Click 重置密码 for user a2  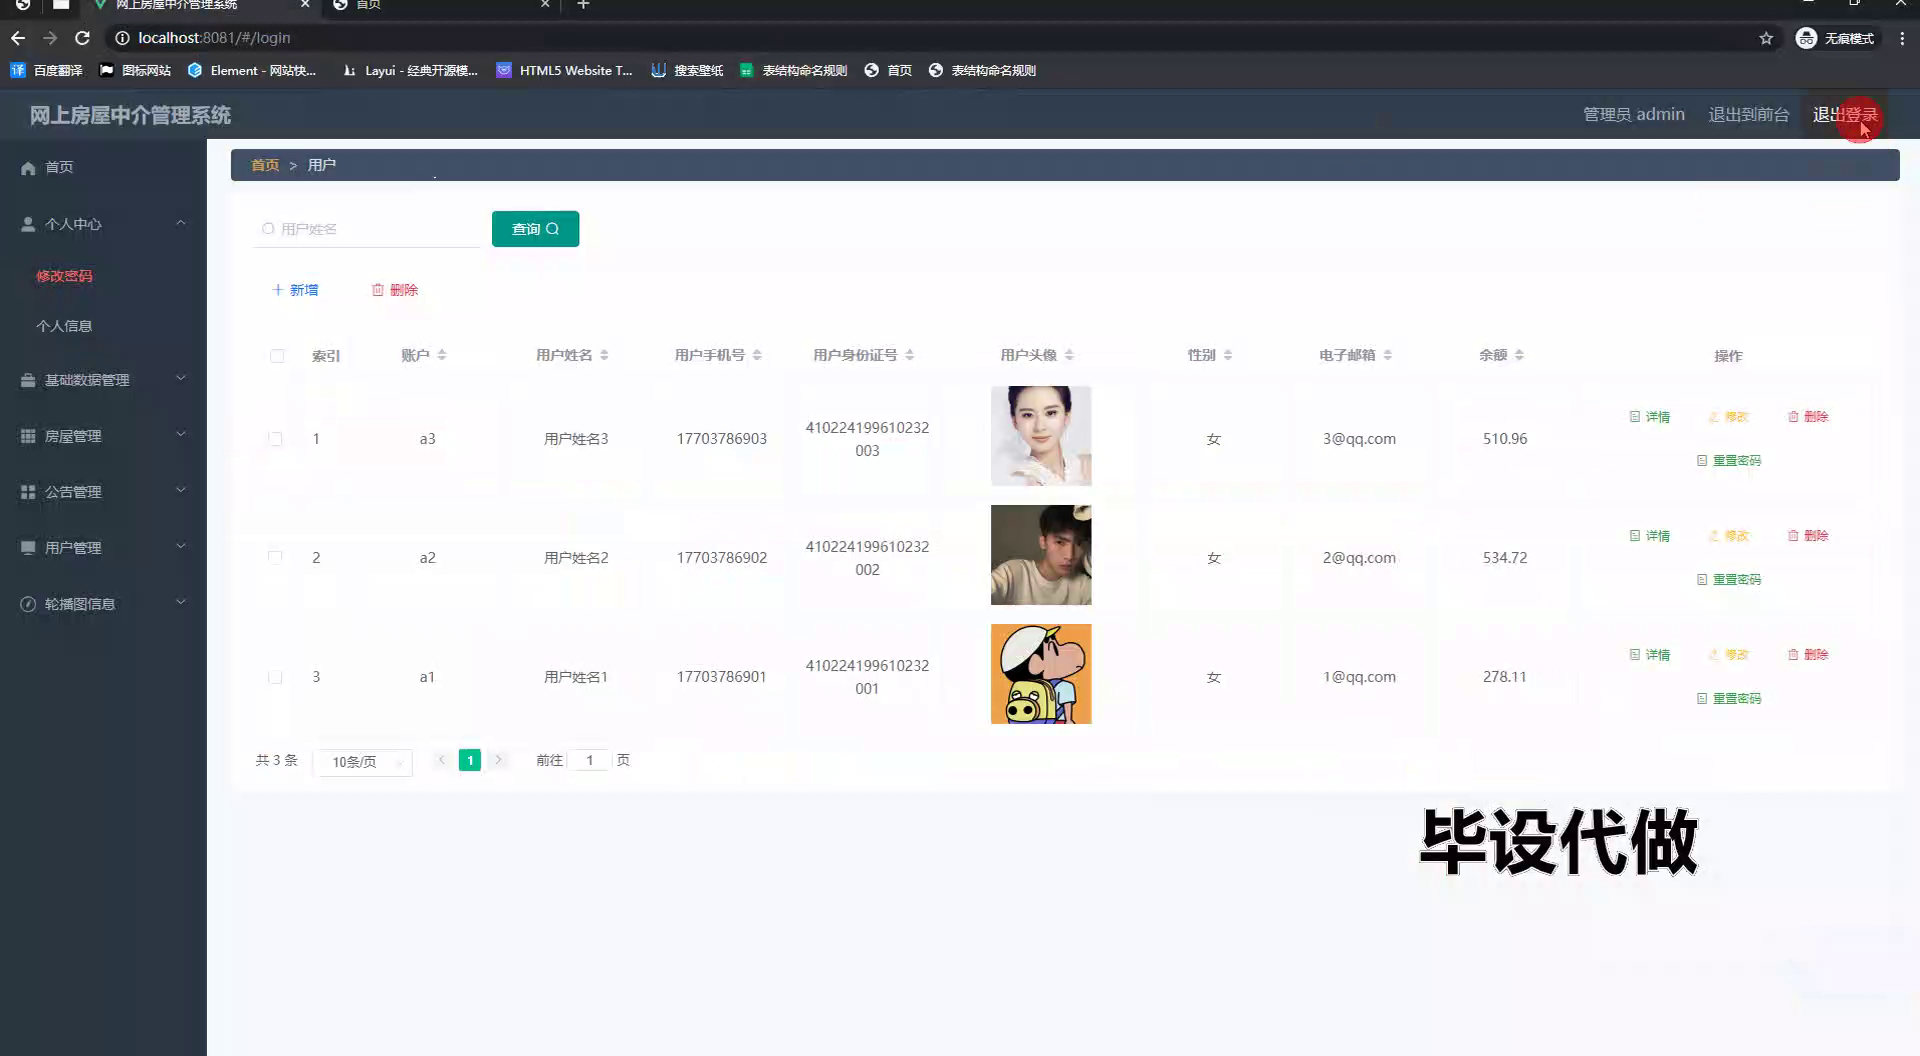click(x=1729, y=580)
